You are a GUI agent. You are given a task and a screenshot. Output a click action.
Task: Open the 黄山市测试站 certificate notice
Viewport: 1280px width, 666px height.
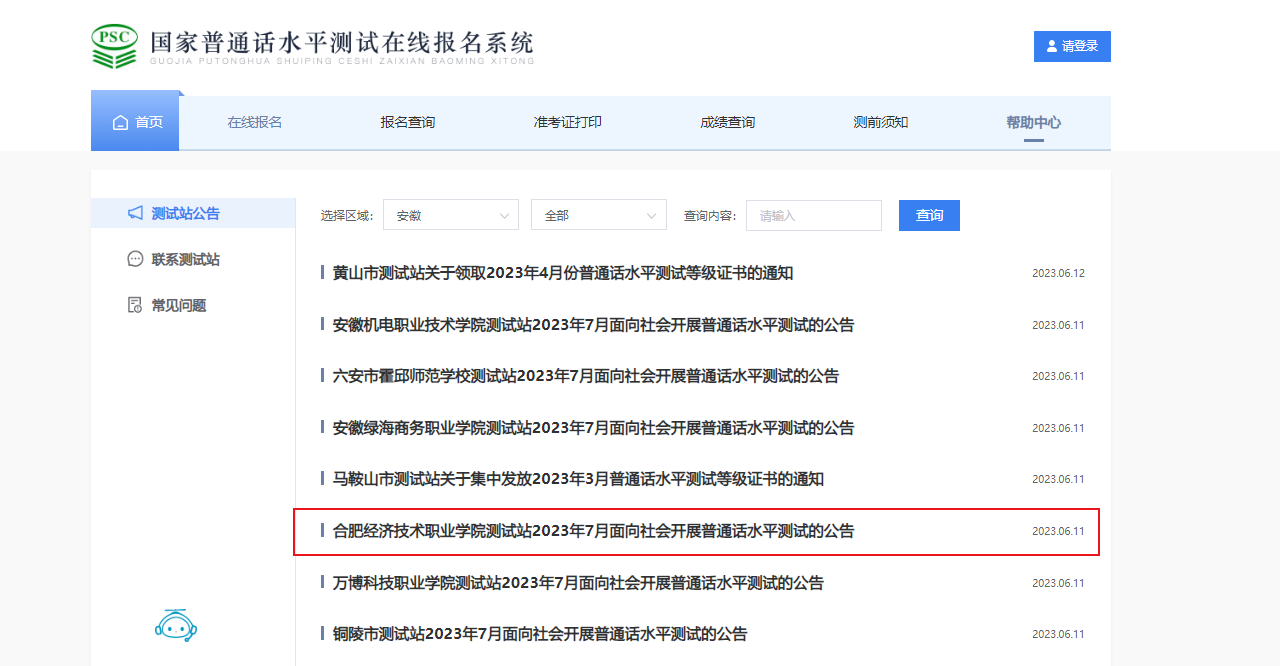[x=562, y=273]
